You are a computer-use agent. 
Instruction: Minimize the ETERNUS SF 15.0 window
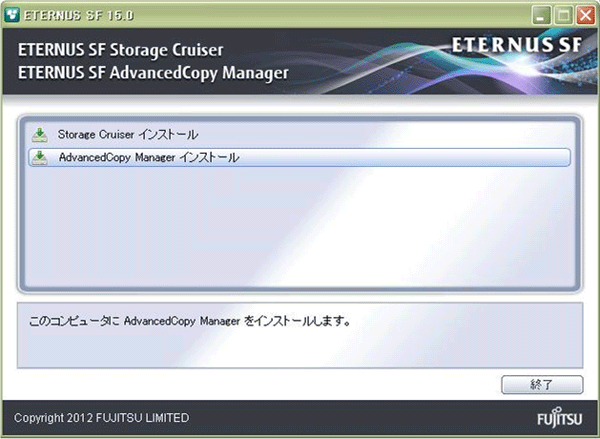click(x=541, y=16)
